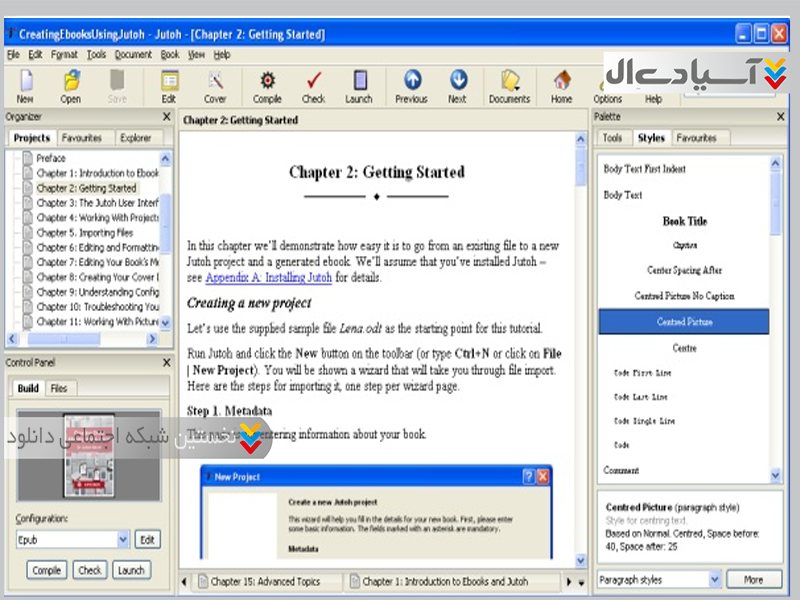800x600 pixels.
Task: Open the Format menu
Action: [64, 55]
